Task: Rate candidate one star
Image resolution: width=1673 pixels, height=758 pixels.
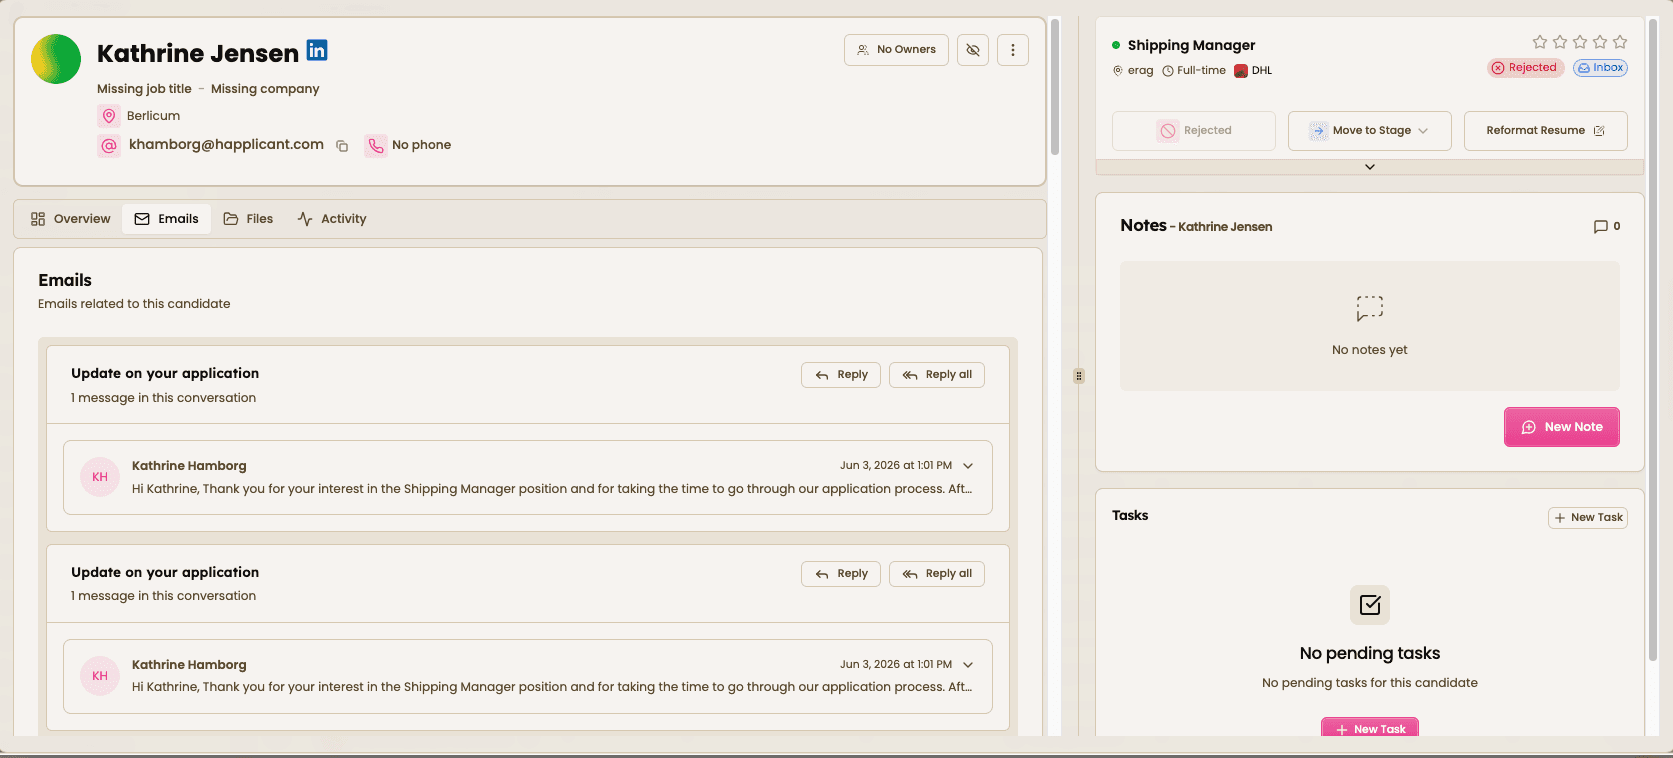Action: [1540, 42]
